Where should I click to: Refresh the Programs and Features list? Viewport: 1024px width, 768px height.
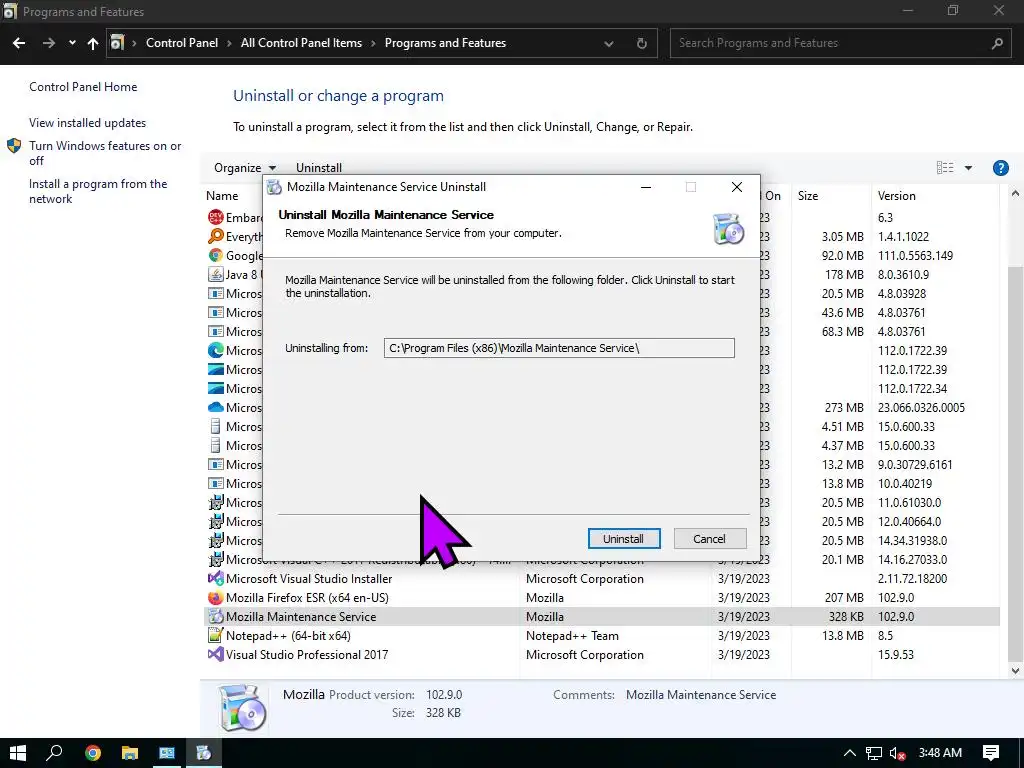(x=641, y=43)
